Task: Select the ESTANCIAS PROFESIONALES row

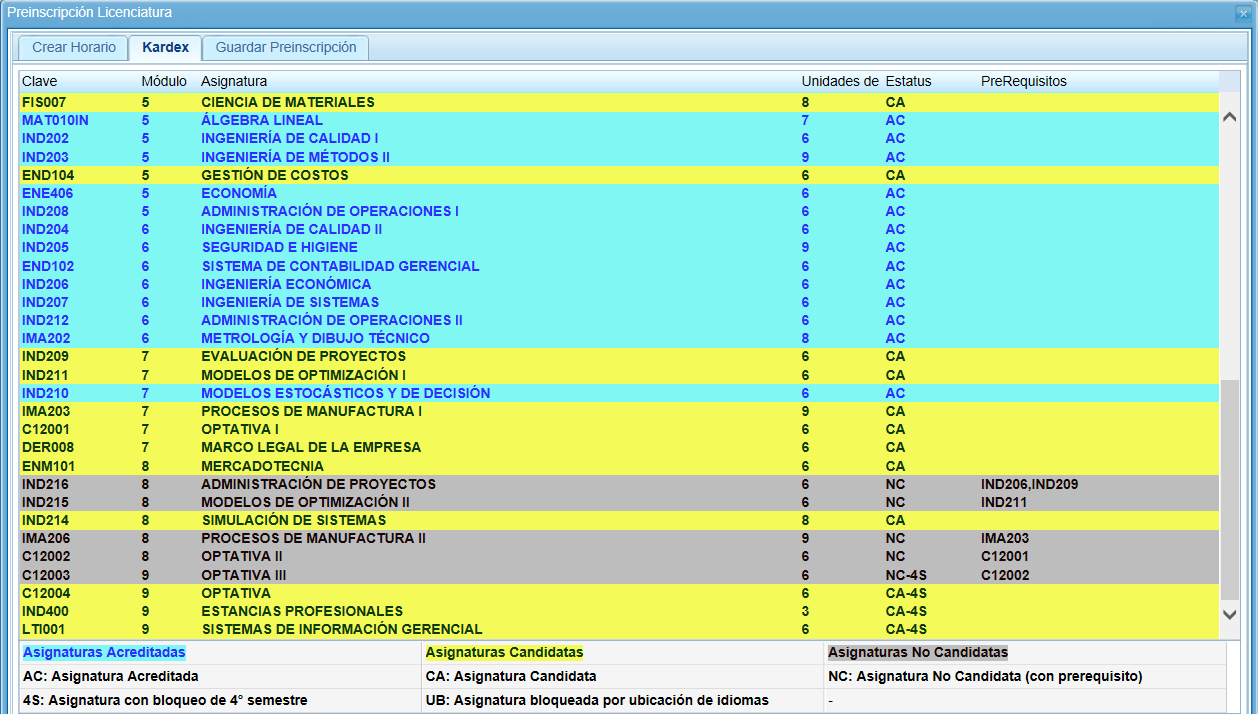Action: pyautogui.click(x=400, y=611)
